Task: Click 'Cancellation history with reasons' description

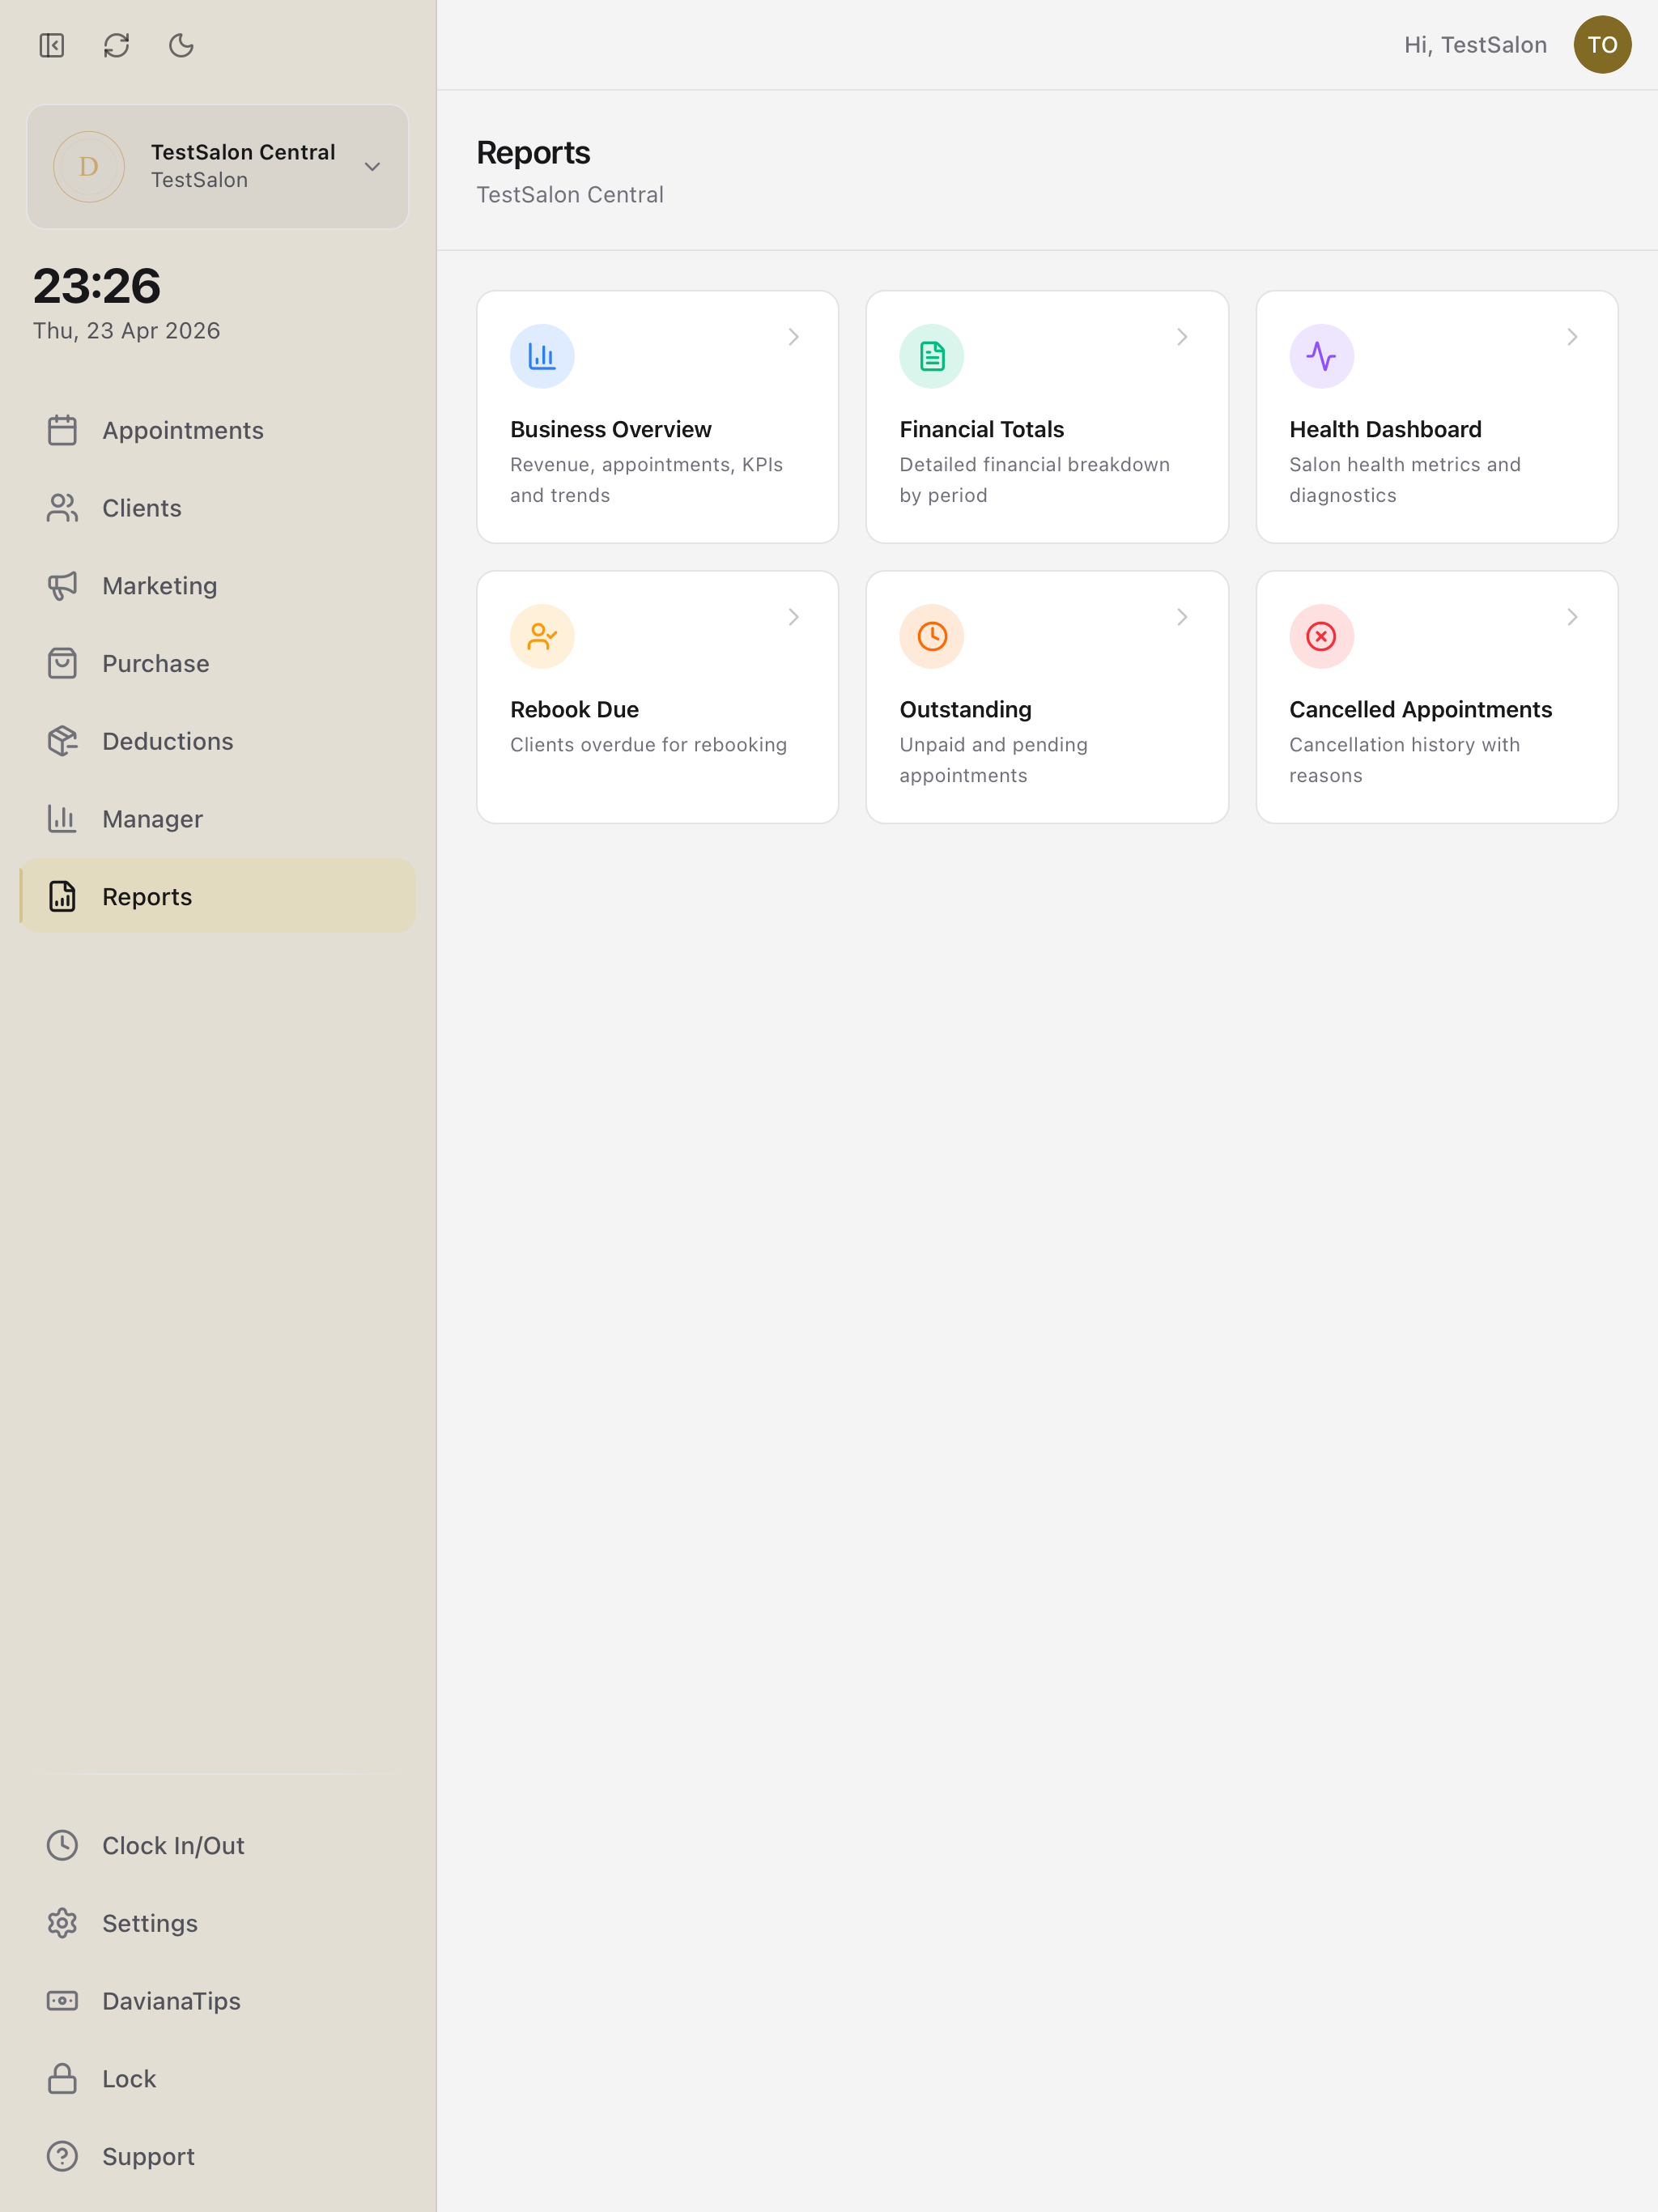Action: [x=1404, y=760]
